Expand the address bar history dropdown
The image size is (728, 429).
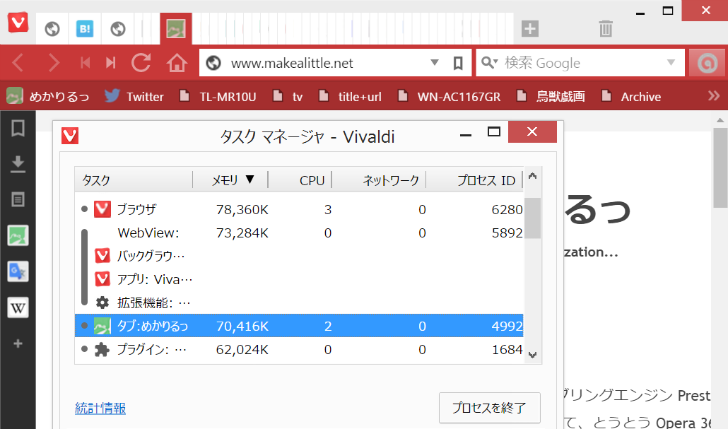coord(435,62)
